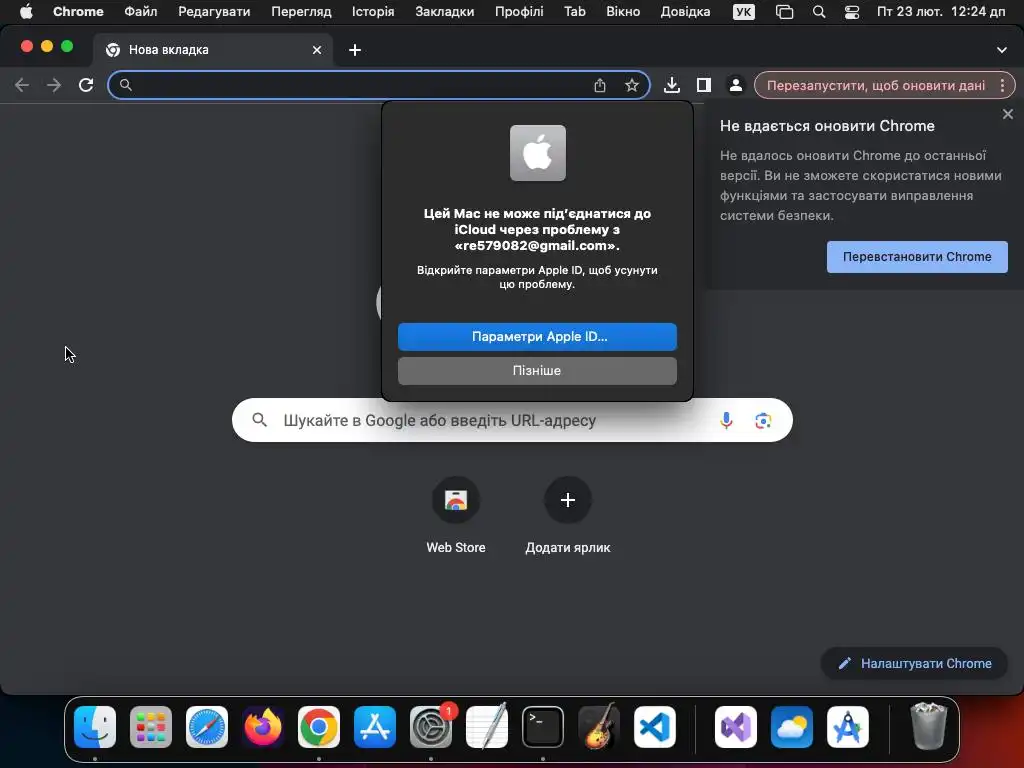Click the date and time in menu bar
The width and height of the screenshot is (1024, 768).
[940, 12]
